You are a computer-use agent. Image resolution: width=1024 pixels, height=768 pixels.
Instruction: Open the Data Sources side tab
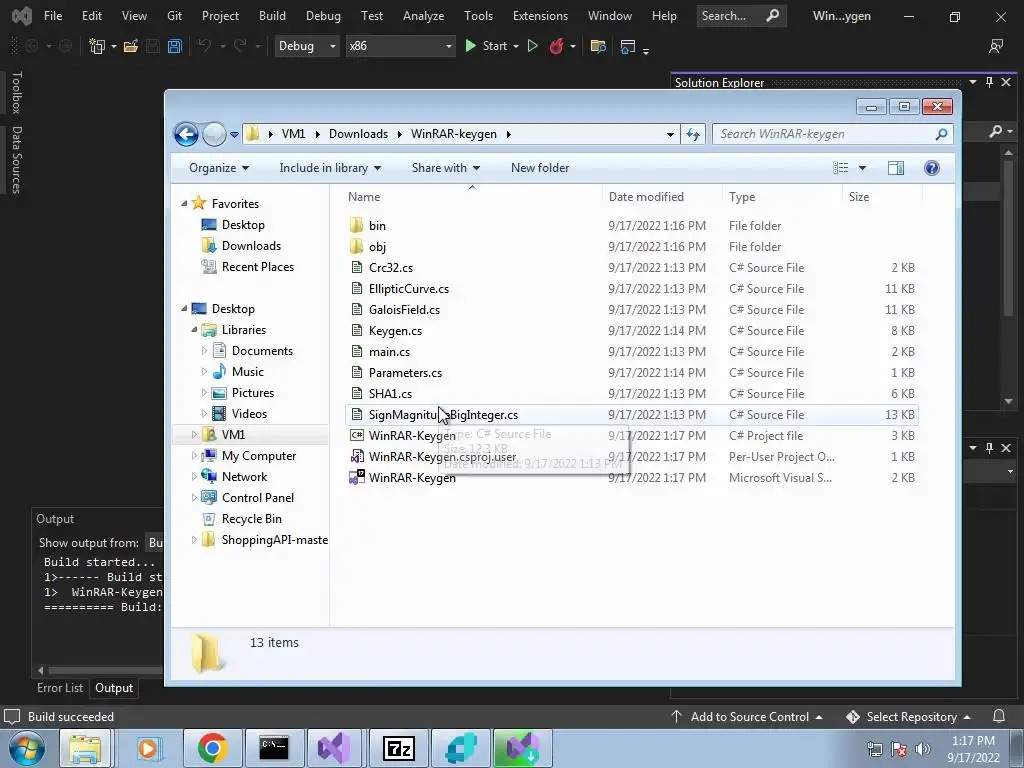click(x=16, y=159)
